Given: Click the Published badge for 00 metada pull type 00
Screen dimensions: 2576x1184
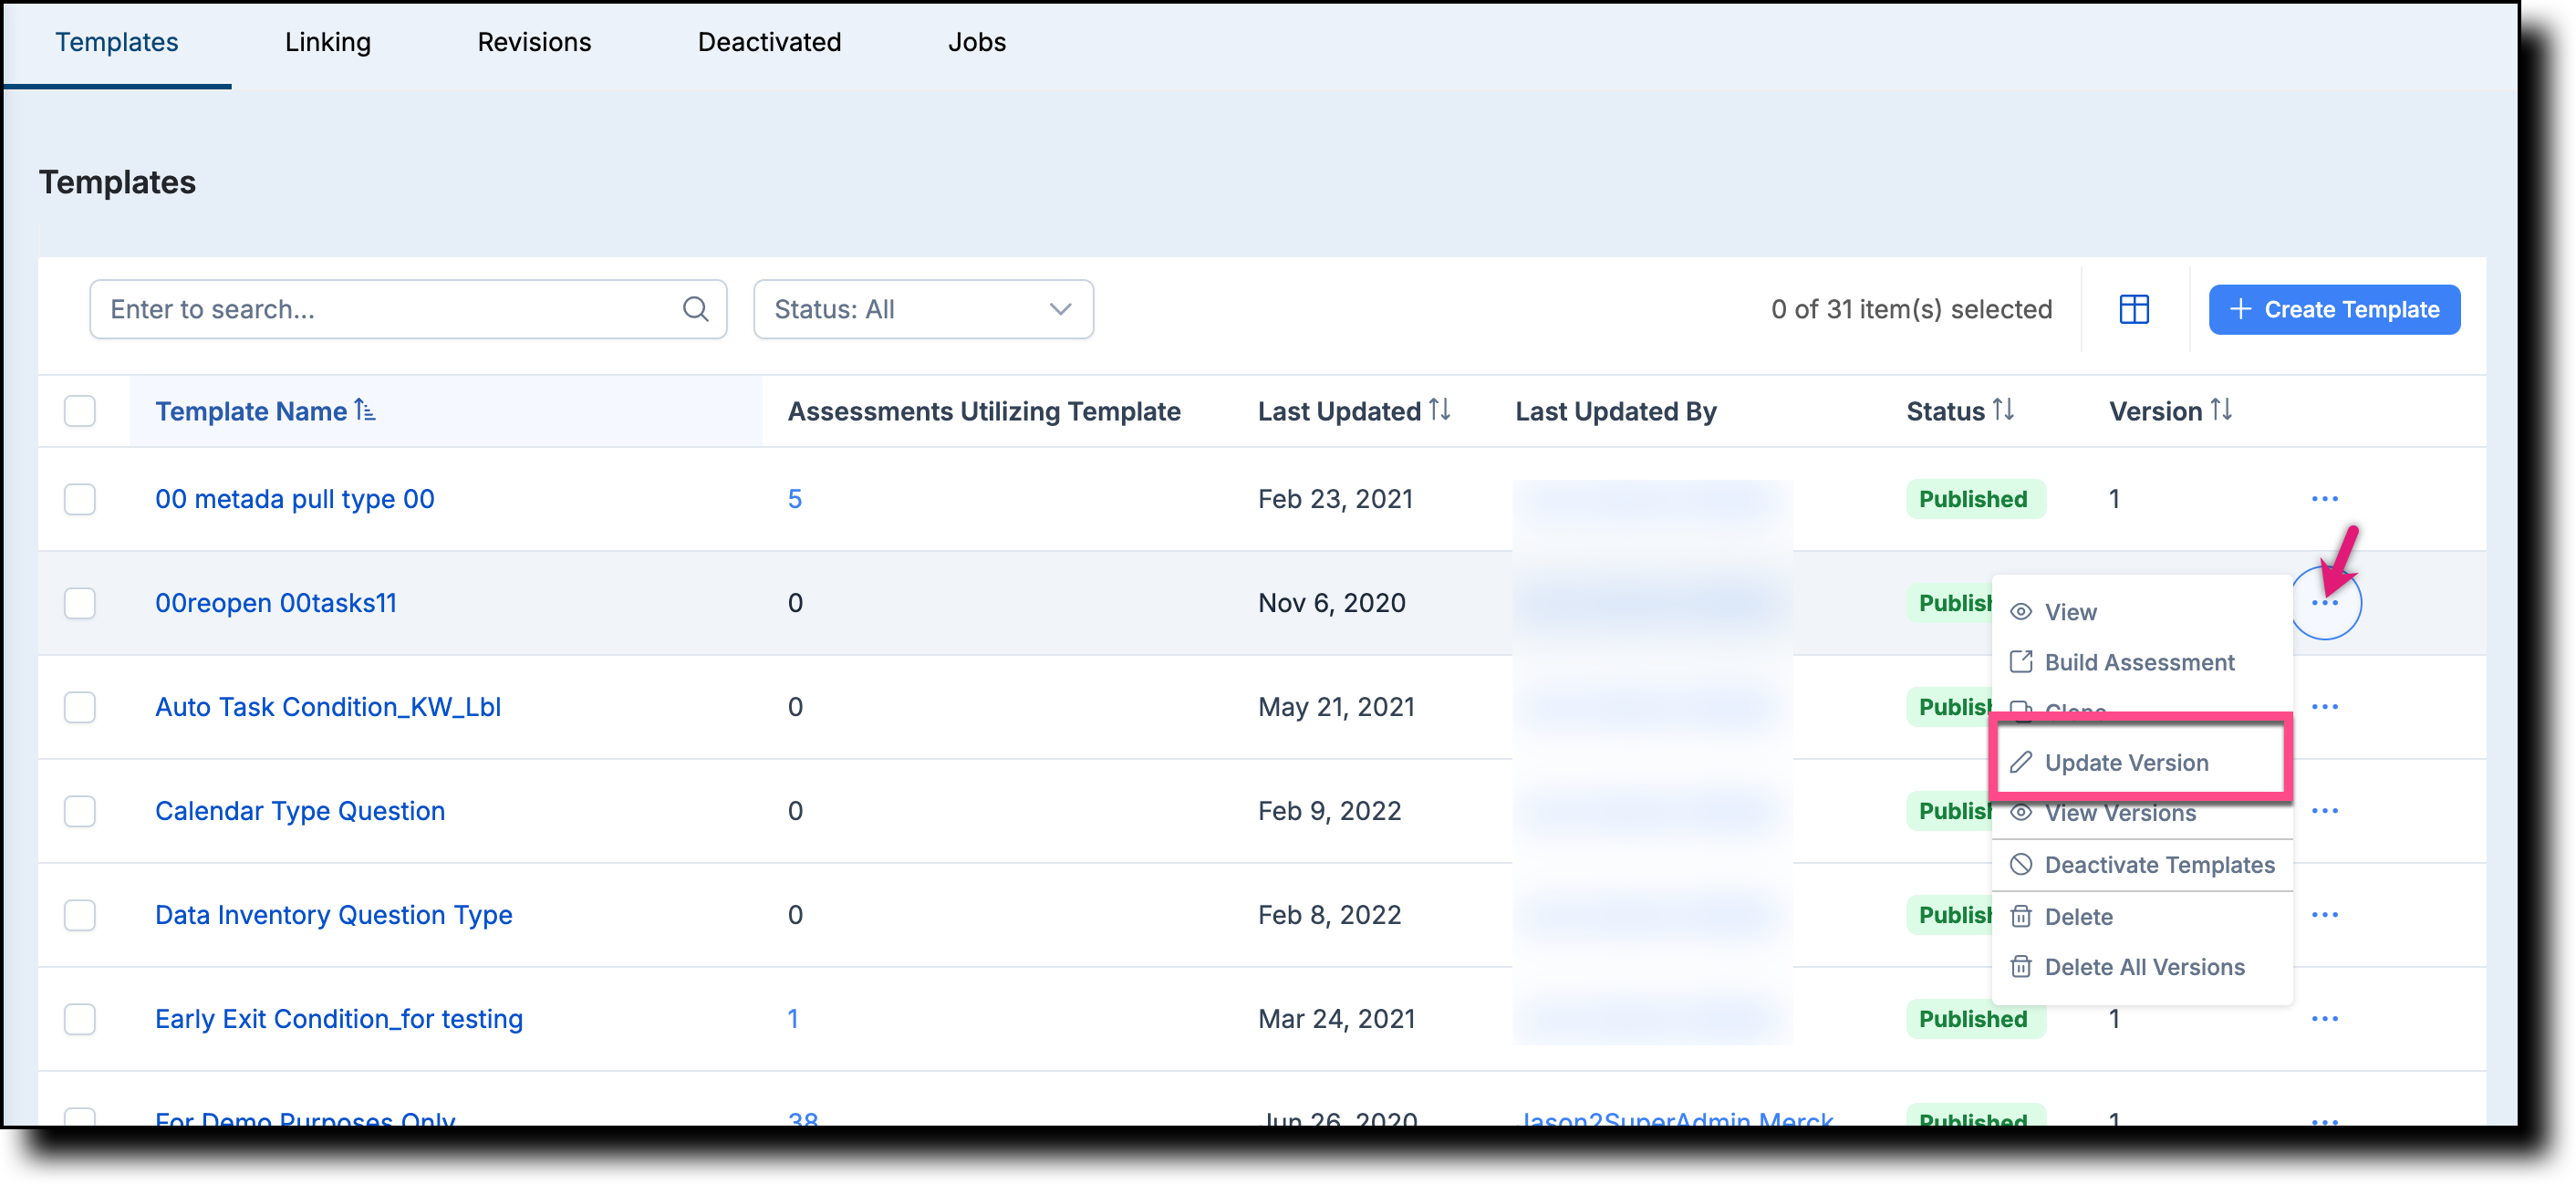Looking at the screenshot, I should pos(1974,499).
